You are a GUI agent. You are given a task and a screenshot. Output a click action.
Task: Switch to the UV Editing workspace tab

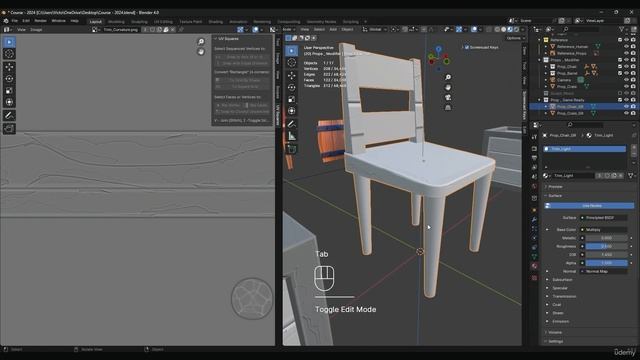point(163,22)
